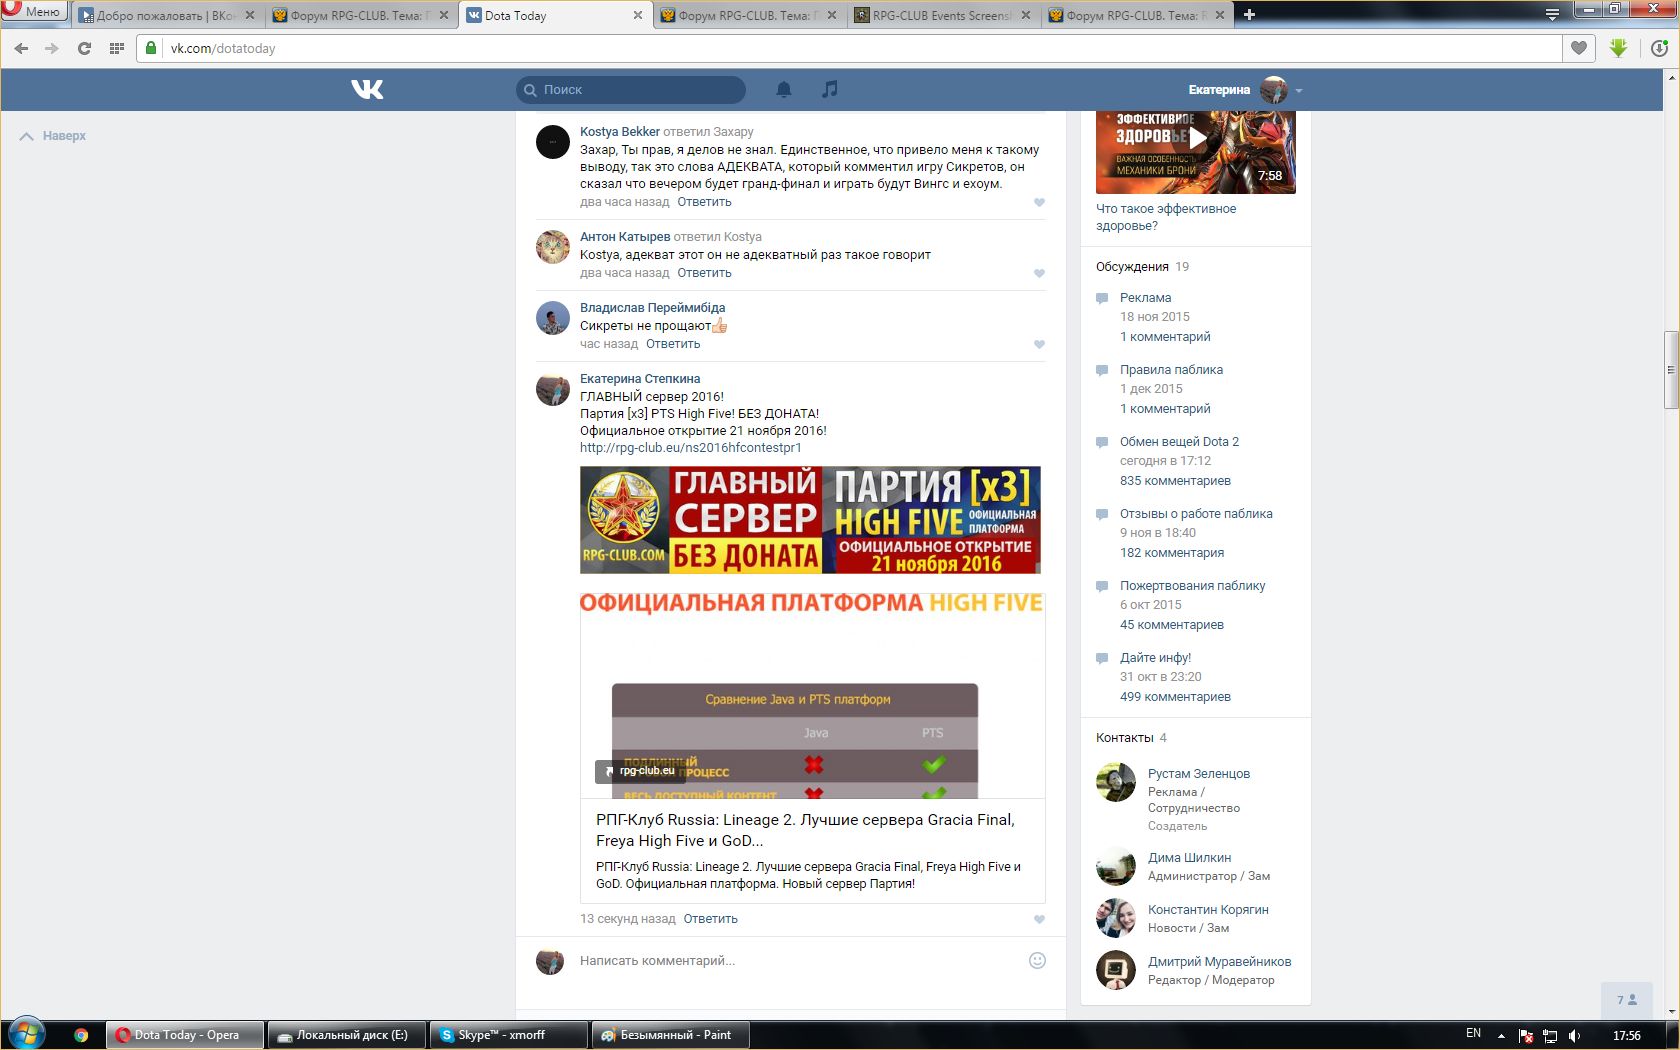Open Рустам Зеленцов's contact profile
The width and height of the screenshot is (1680, 1050).
coord(1198,774)
